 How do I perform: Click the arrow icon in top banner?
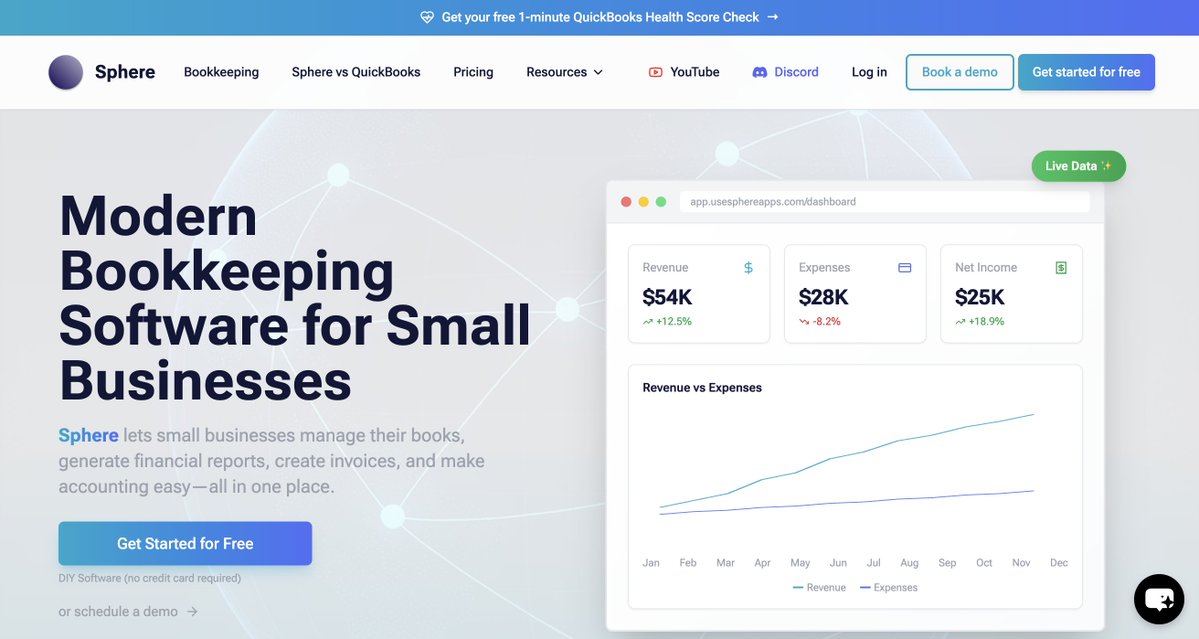point(772,17)
